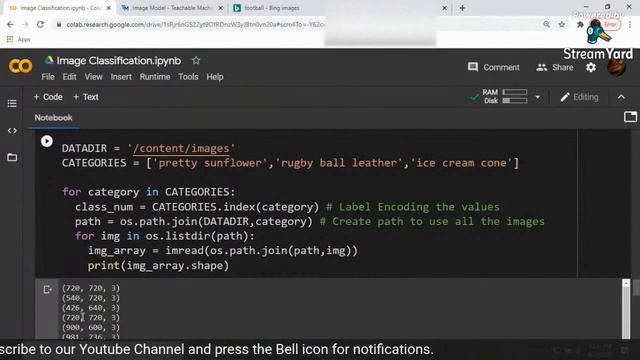This screenshot has height=360, width=640.
Task: Click the user account avatar in Colab
Action: tap(616, 67)
